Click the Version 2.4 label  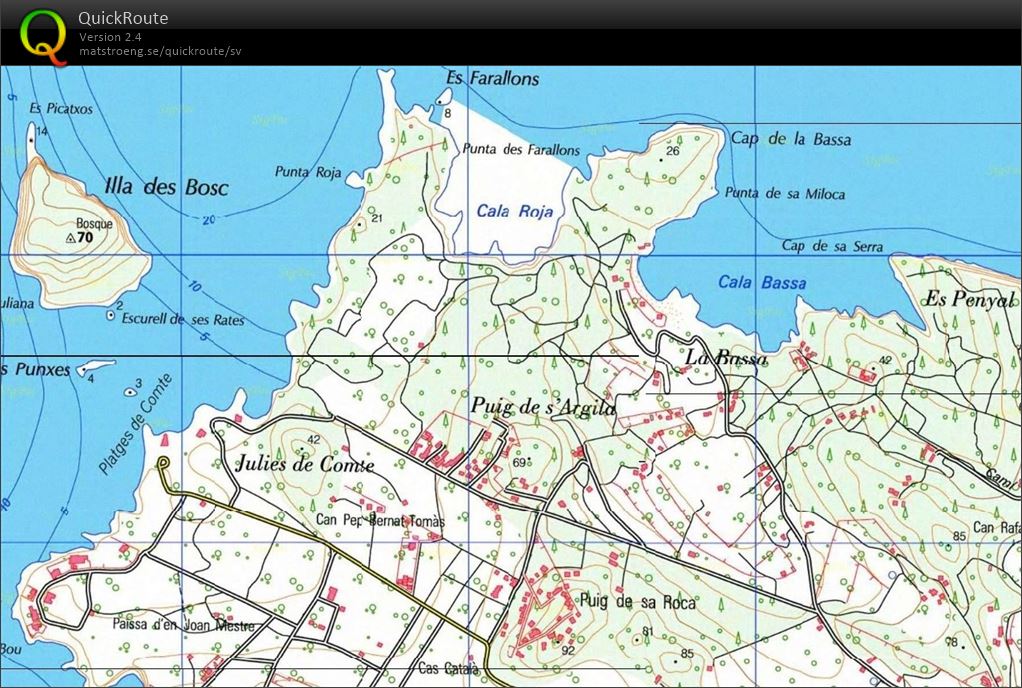(x=110, y=36)
